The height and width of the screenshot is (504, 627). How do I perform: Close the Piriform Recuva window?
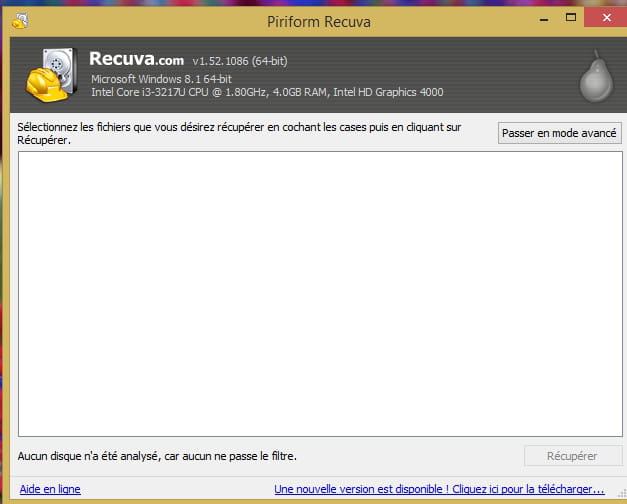(606, 18)
